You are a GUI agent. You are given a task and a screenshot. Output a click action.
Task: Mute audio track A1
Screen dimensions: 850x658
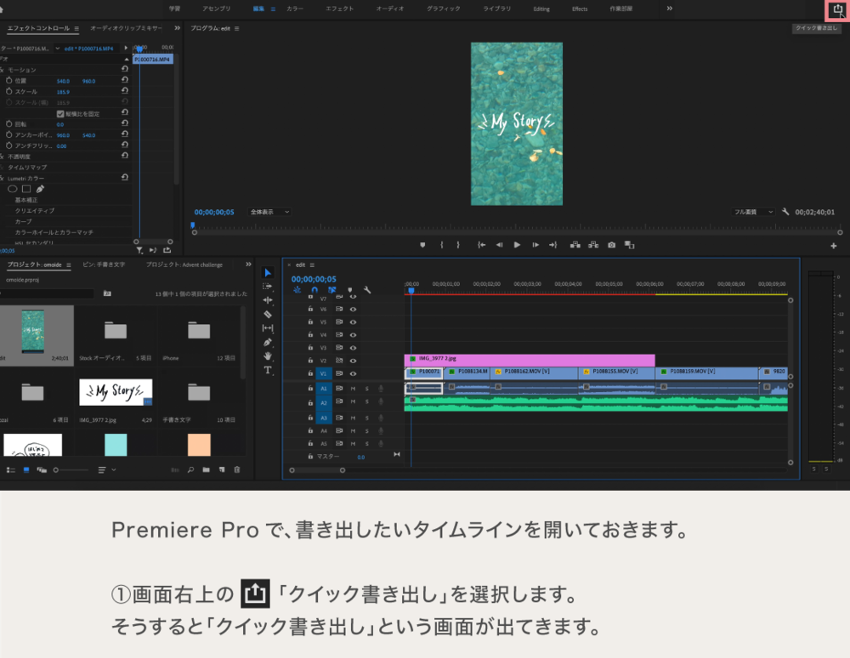coord(353,389)
